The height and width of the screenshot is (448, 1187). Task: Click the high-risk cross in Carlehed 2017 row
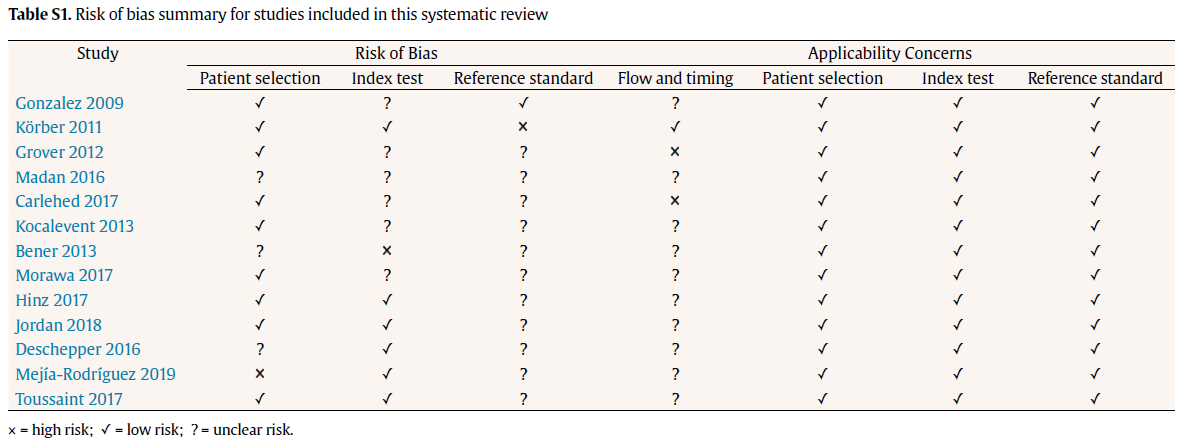[675, 202]
